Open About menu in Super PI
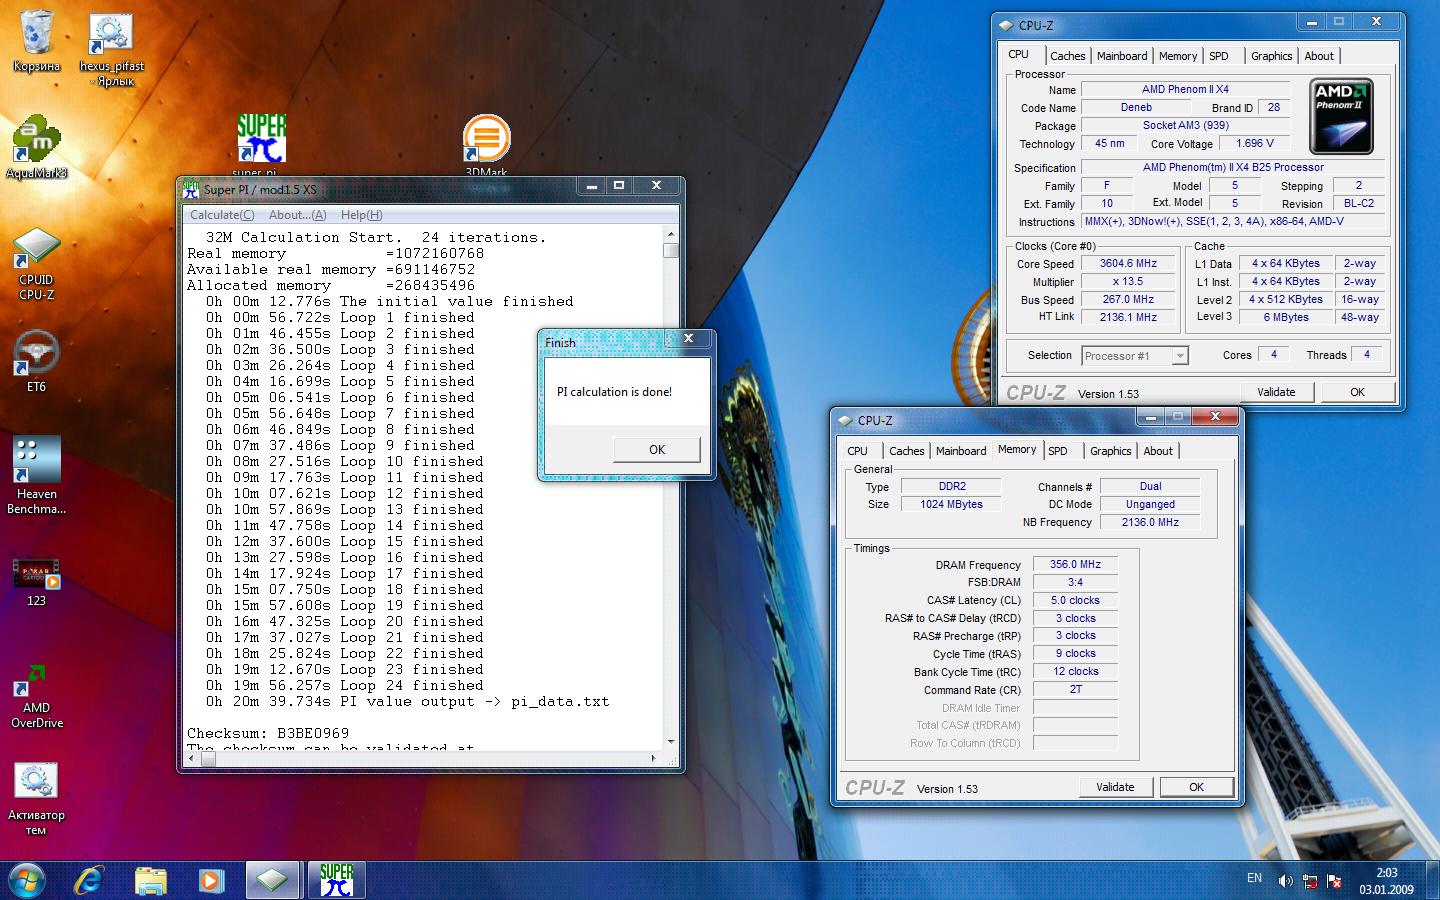This screenshot has width=1440, height=900. tap(297, 215)
